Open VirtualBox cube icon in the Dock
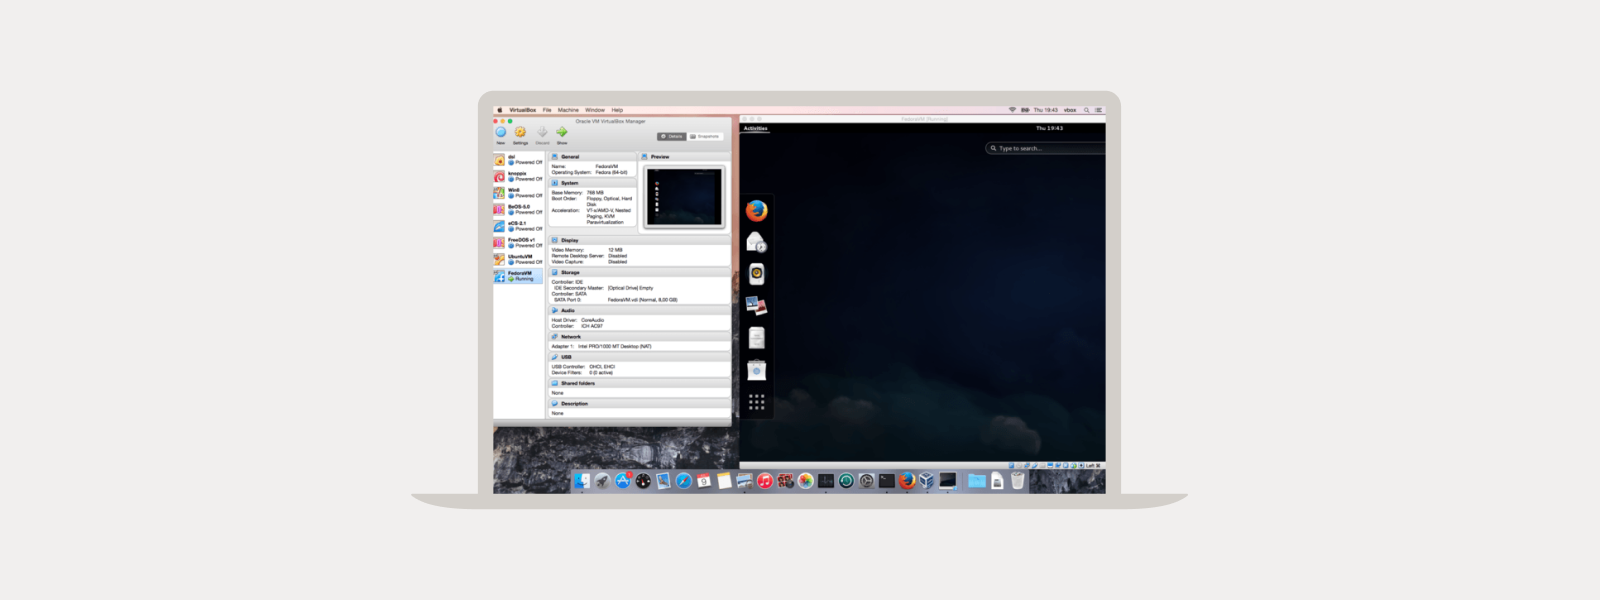This screenshot has width=1600, height=600. (927, 480)
